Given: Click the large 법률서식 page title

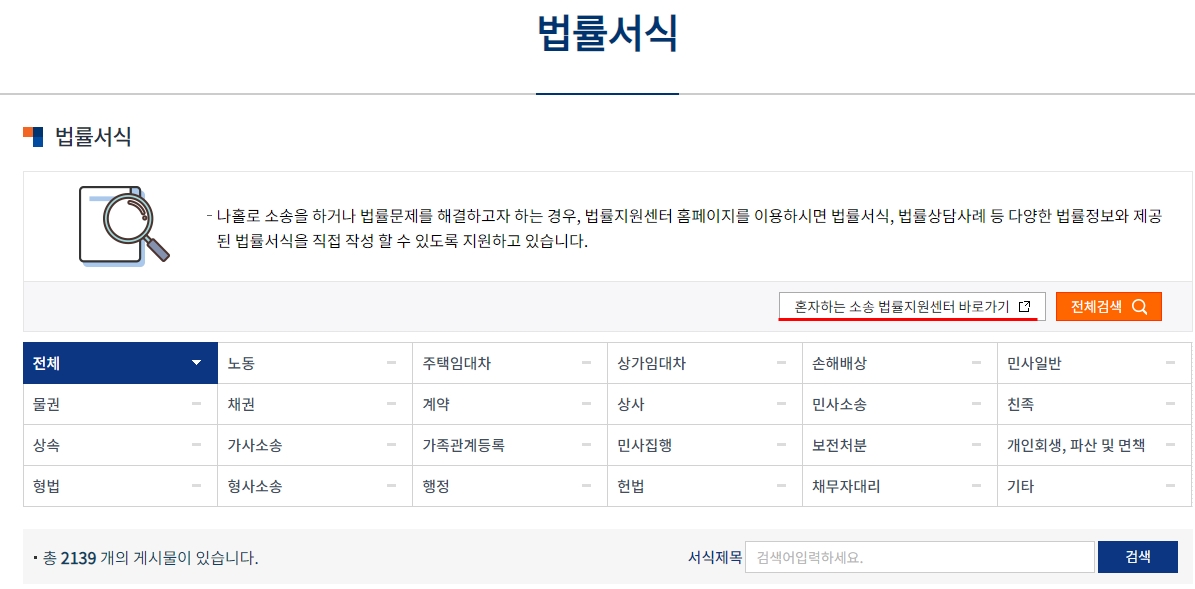Looking at the screenshot, I should (x=607, y=34).
